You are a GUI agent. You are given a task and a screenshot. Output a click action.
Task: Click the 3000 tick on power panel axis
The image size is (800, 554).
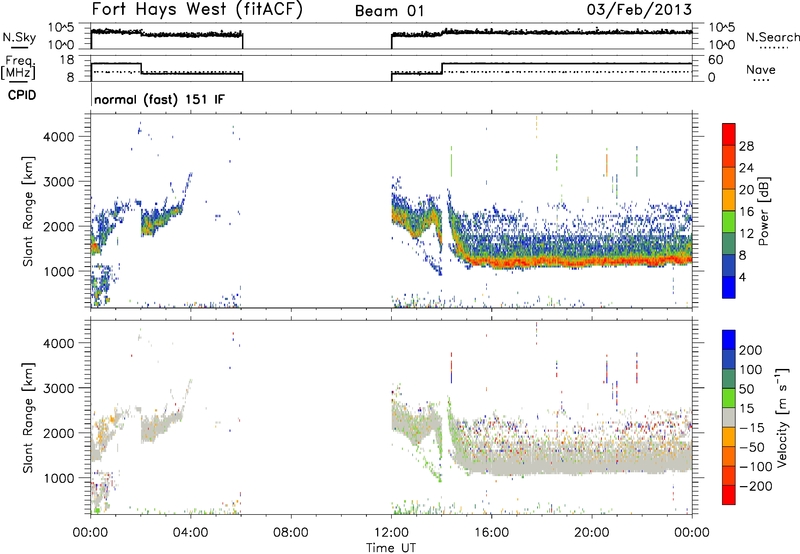pos(59,182)
